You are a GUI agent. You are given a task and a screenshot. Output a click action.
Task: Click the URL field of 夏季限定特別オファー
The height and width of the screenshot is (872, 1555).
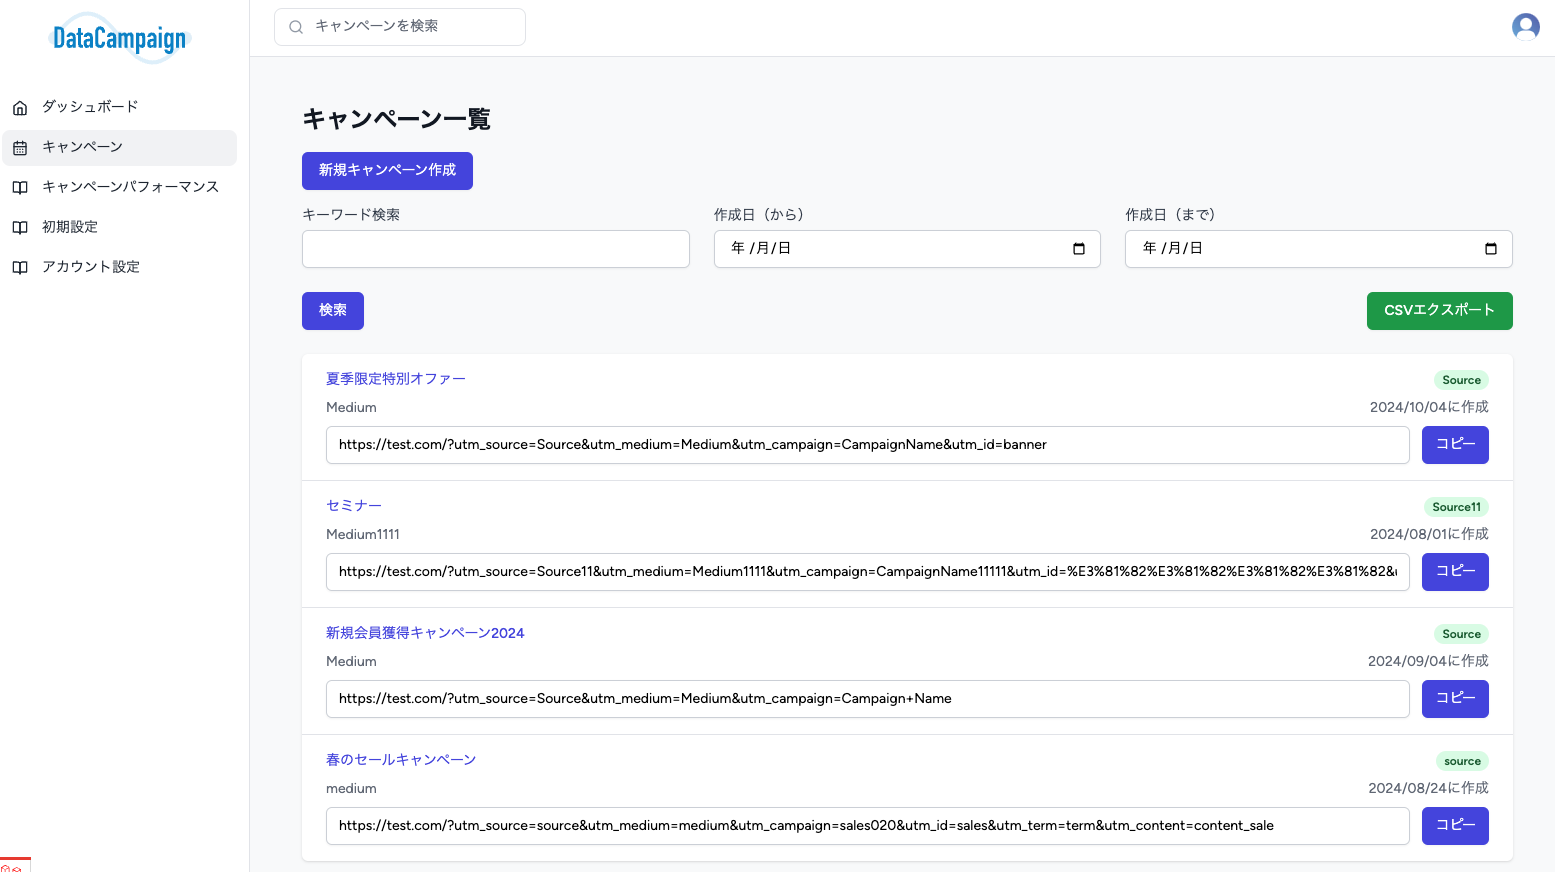coord(868,445)
